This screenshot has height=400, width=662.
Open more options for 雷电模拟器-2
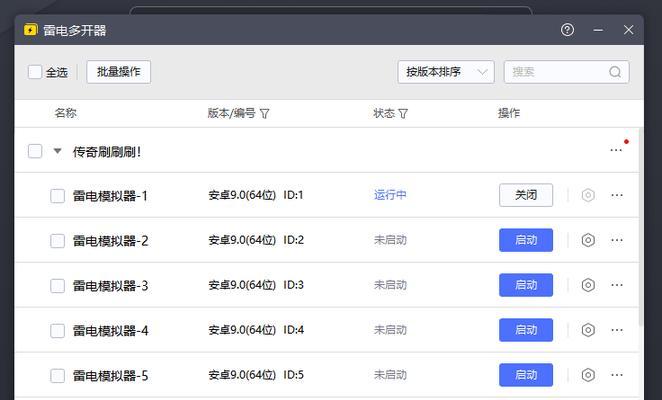point(617,240)
